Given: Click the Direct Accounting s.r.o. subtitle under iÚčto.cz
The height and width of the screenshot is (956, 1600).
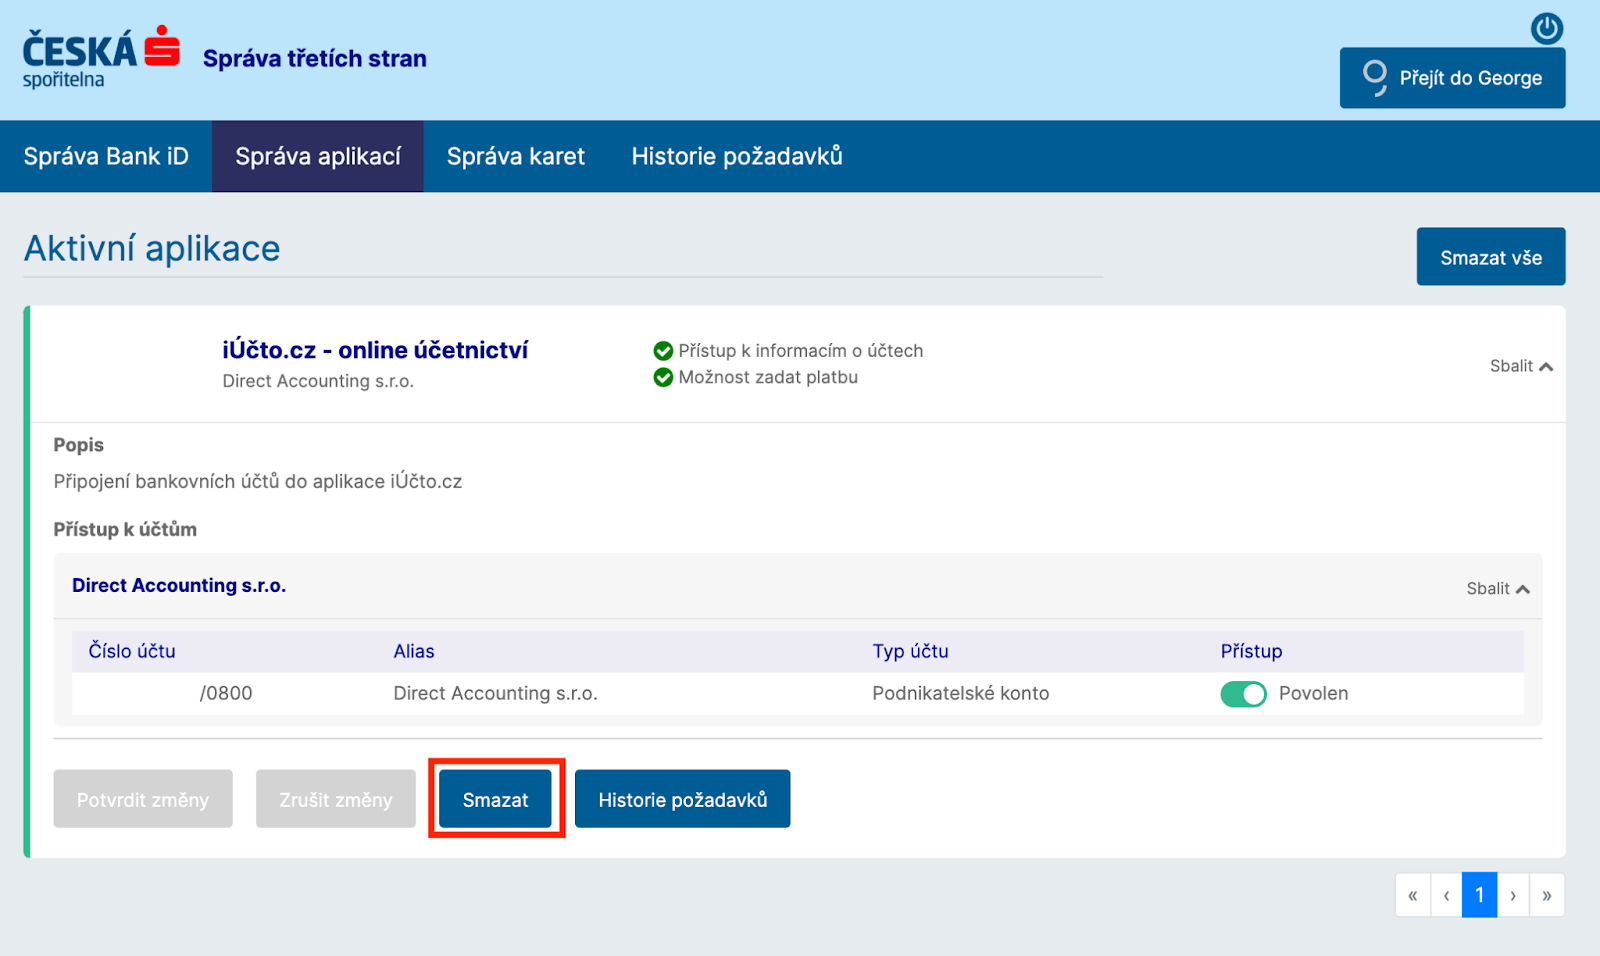Looking at the screenshot, I should coord(318,381).
